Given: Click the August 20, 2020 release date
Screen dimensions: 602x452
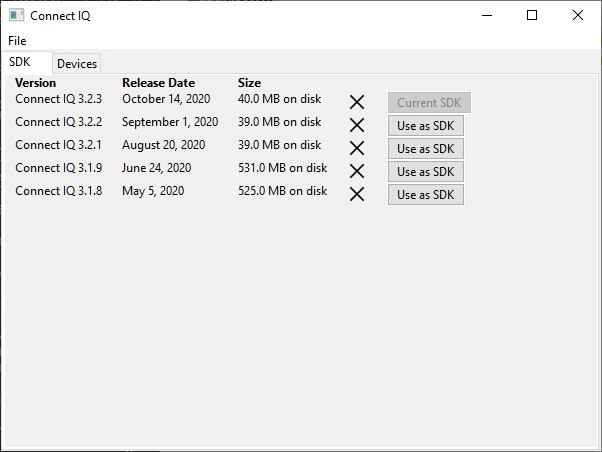Looking at the screenshot, I should [164, 145].
